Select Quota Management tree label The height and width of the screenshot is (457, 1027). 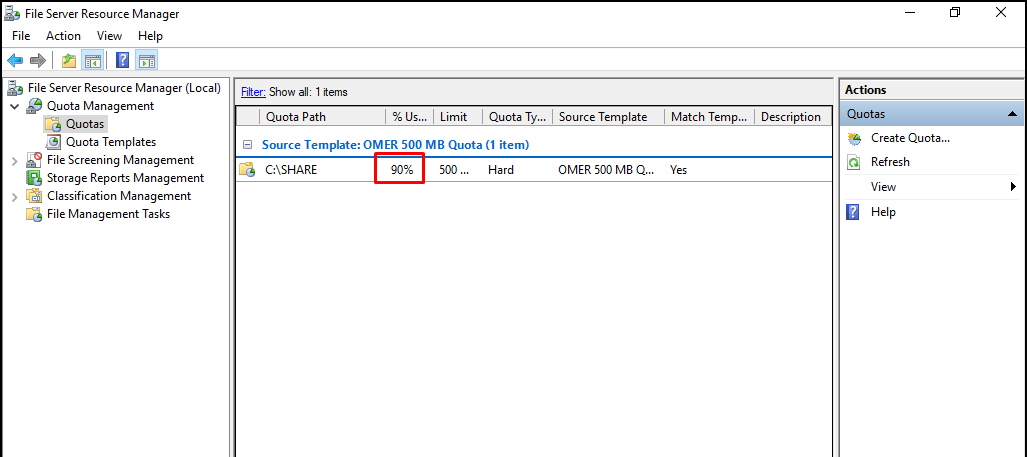[100, 105]
